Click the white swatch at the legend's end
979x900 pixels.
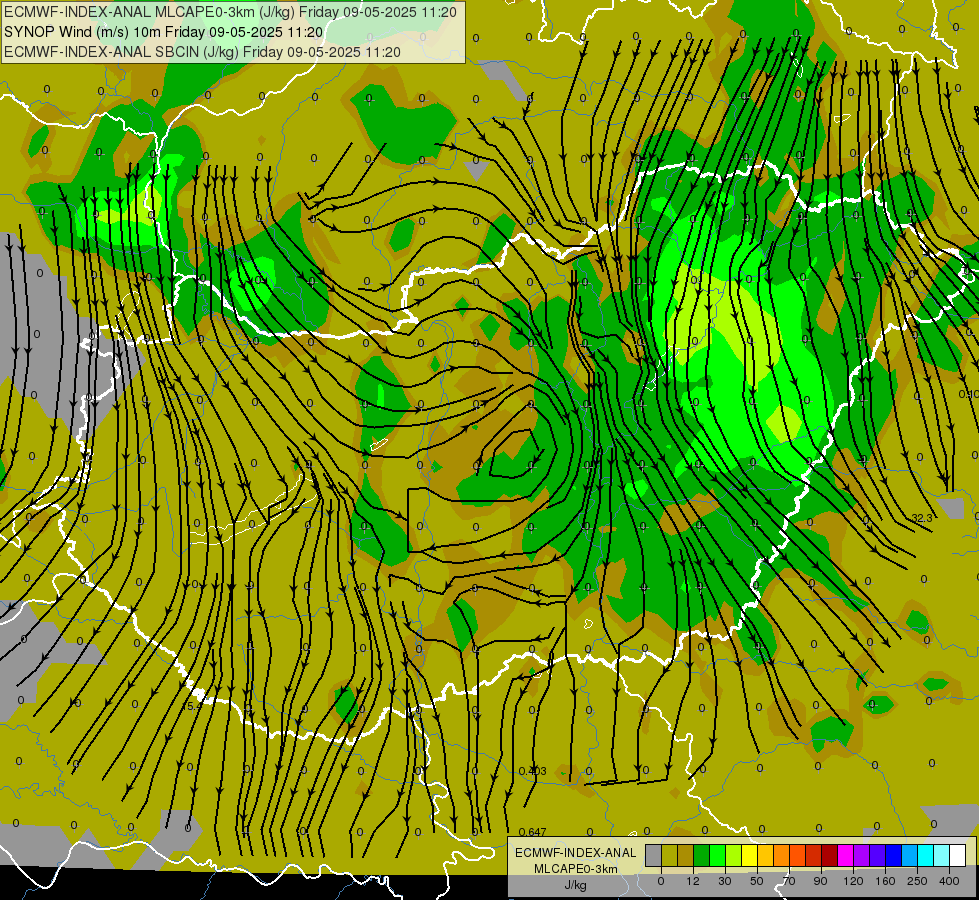[x=958, y=856]
